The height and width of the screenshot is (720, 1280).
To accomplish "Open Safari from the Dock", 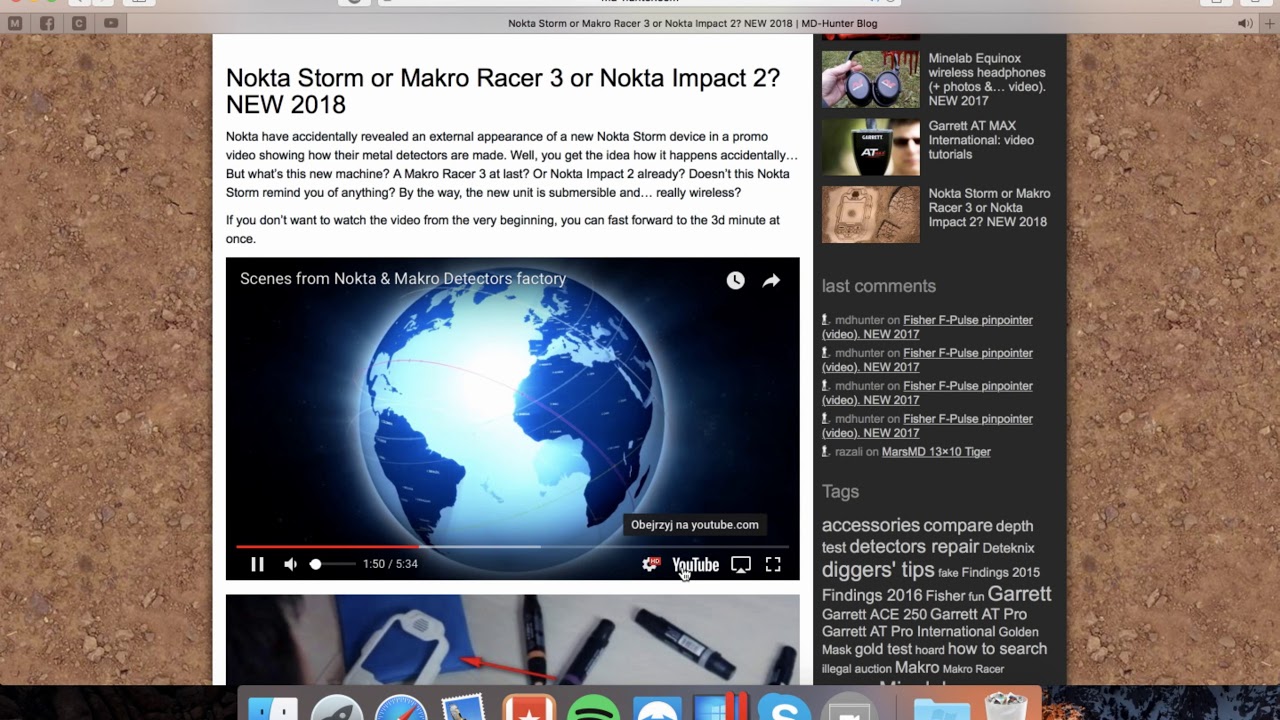I will pos(401,708).
